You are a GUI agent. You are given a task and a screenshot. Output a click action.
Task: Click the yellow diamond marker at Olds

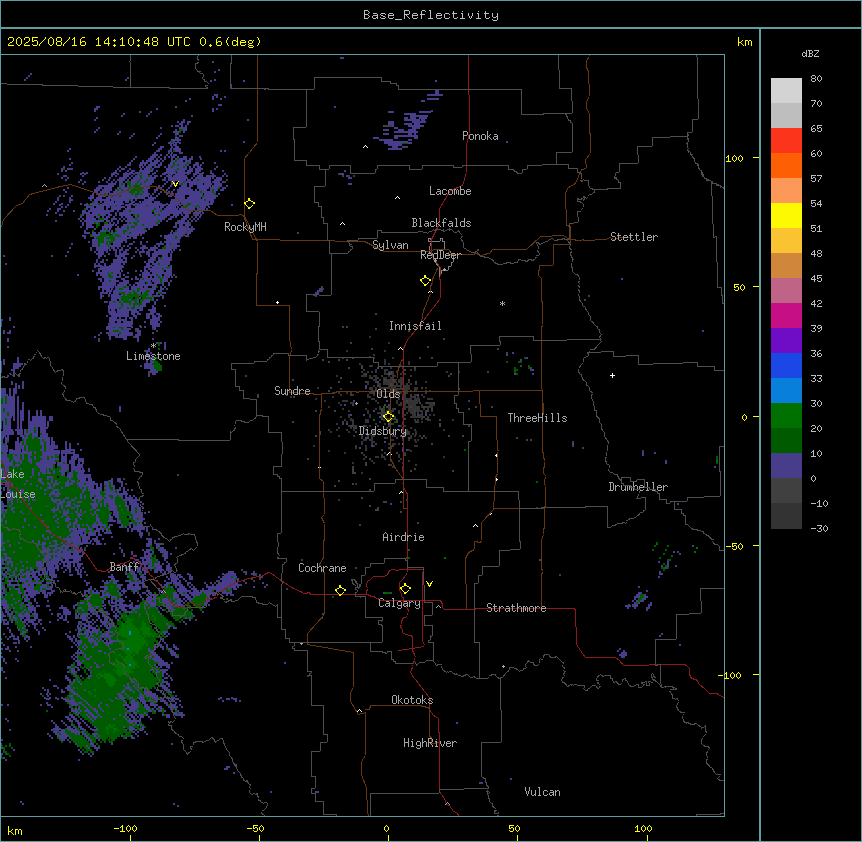[x=388, y=417]
